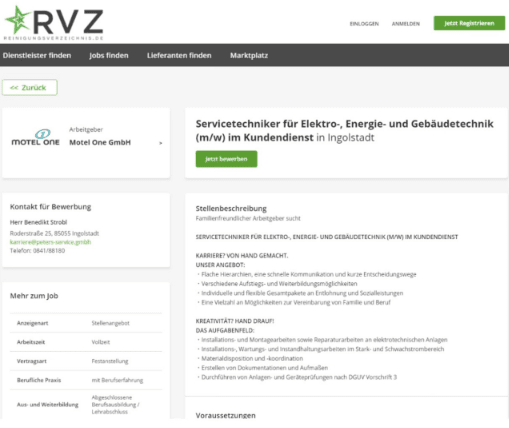The image size is (509, 428).
Task: Click KARRIERE? VON HAND GEMACHT. line
Action: coord(242,256)
